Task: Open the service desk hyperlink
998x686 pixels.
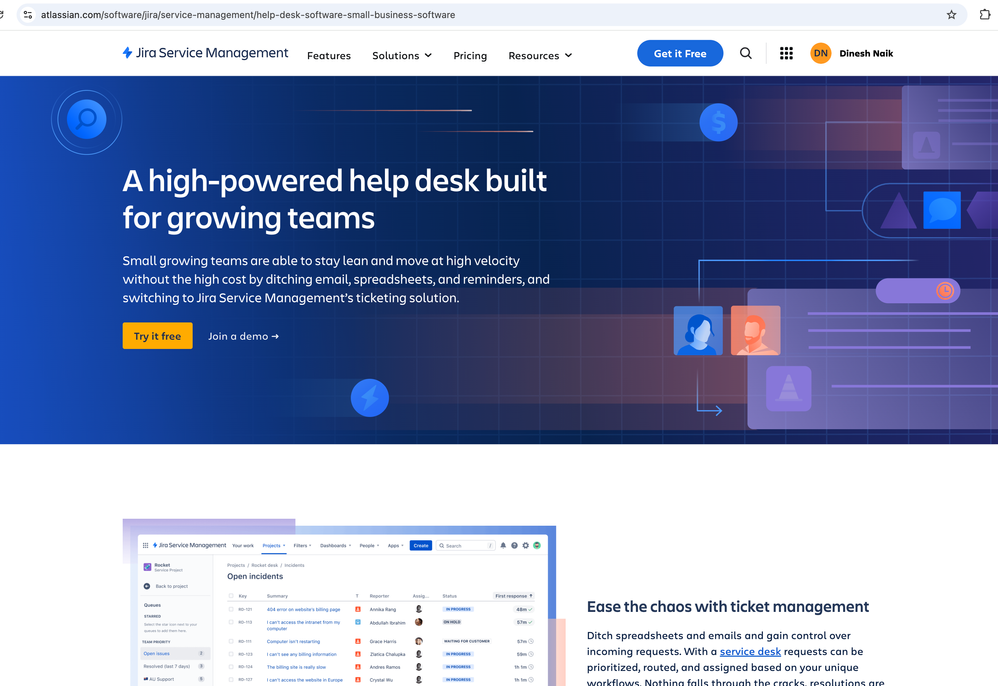Action: point(750,651)
